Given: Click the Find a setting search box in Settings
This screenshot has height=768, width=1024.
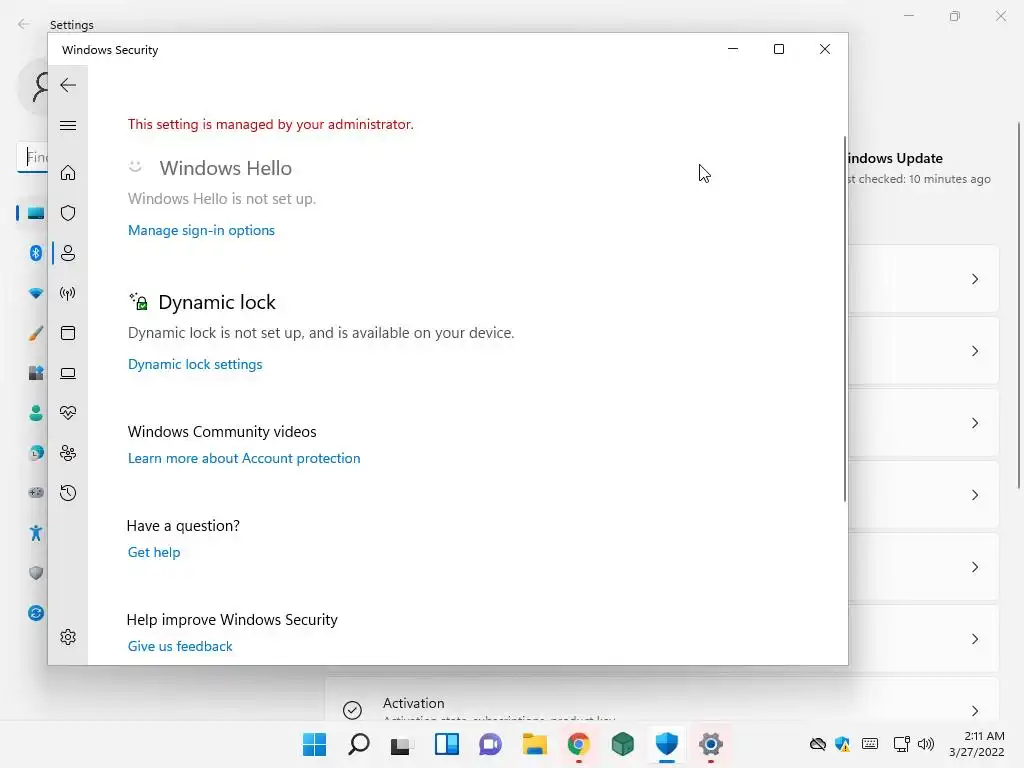Looking at the screenshot, I should coord(32,157).
